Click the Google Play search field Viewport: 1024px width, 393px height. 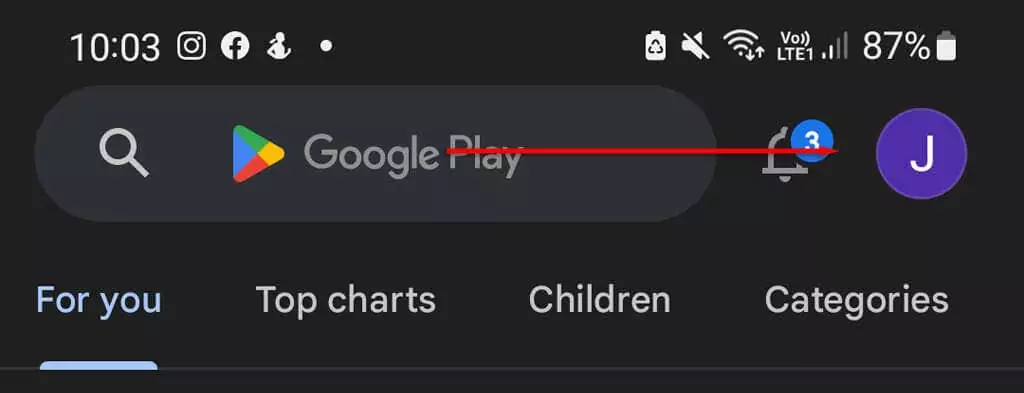click(376, 153)
